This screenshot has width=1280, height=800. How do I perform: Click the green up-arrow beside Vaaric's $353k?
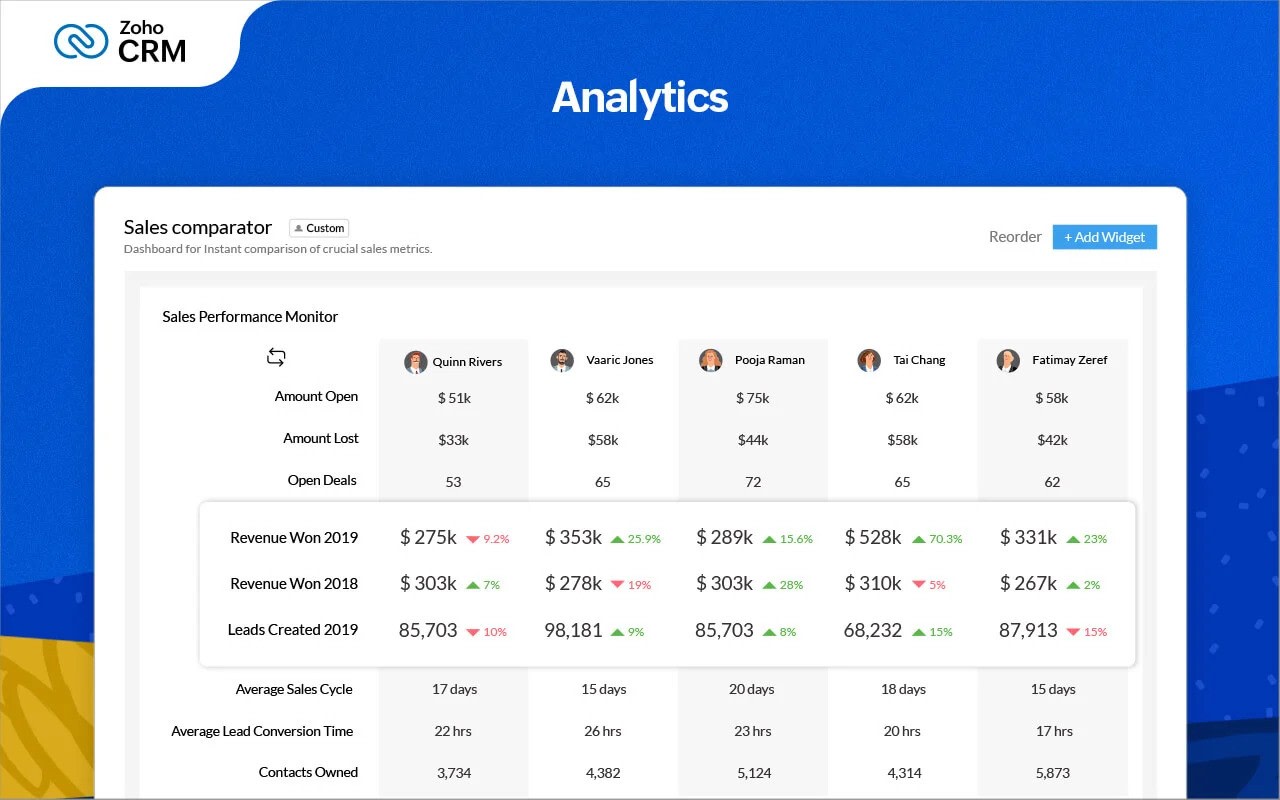click(617, 538)
